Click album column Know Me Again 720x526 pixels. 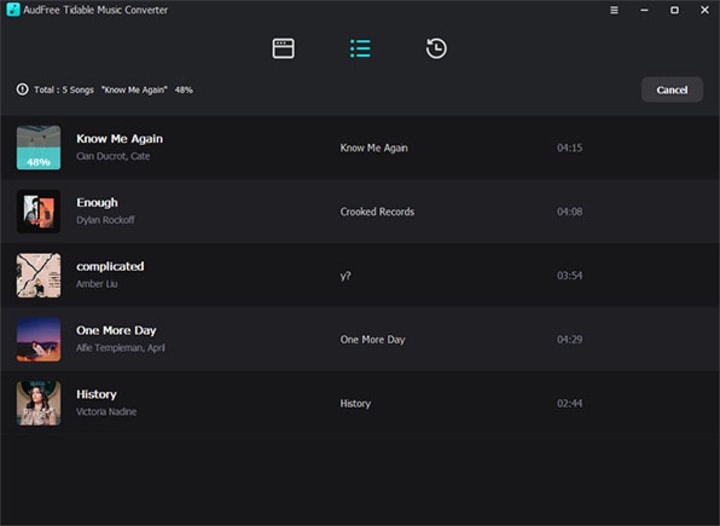click(x=374, y=148)
